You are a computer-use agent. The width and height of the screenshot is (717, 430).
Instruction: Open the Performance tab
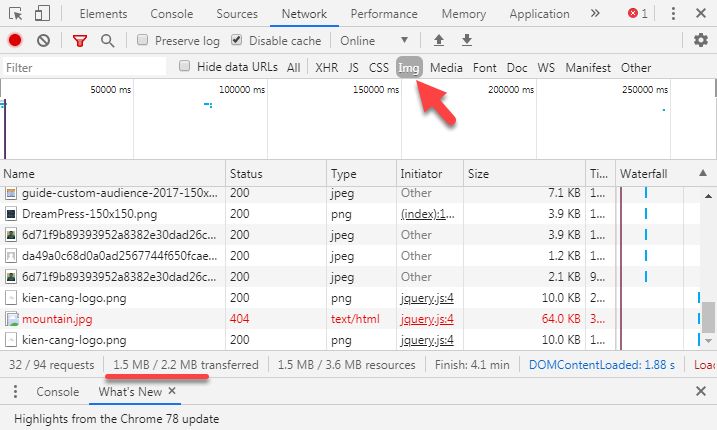click(x=384, y=14)
